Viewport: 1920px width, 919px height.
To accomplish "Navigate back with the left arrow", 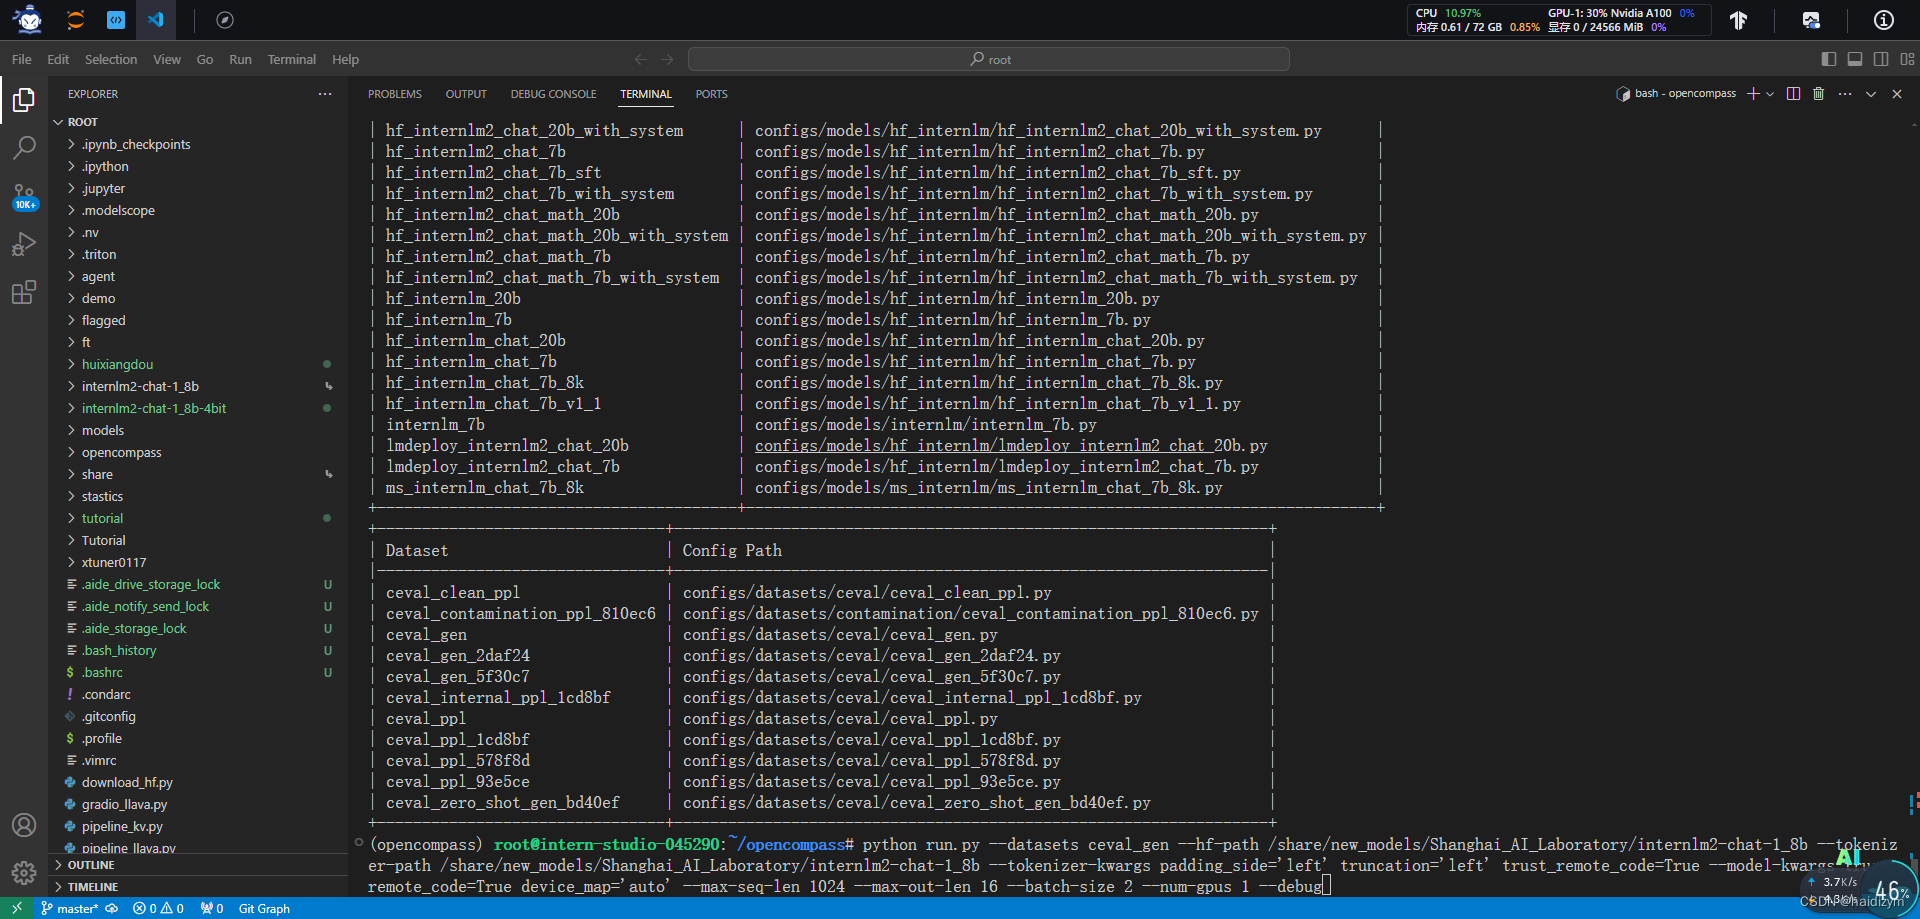I will pos(641,59).
